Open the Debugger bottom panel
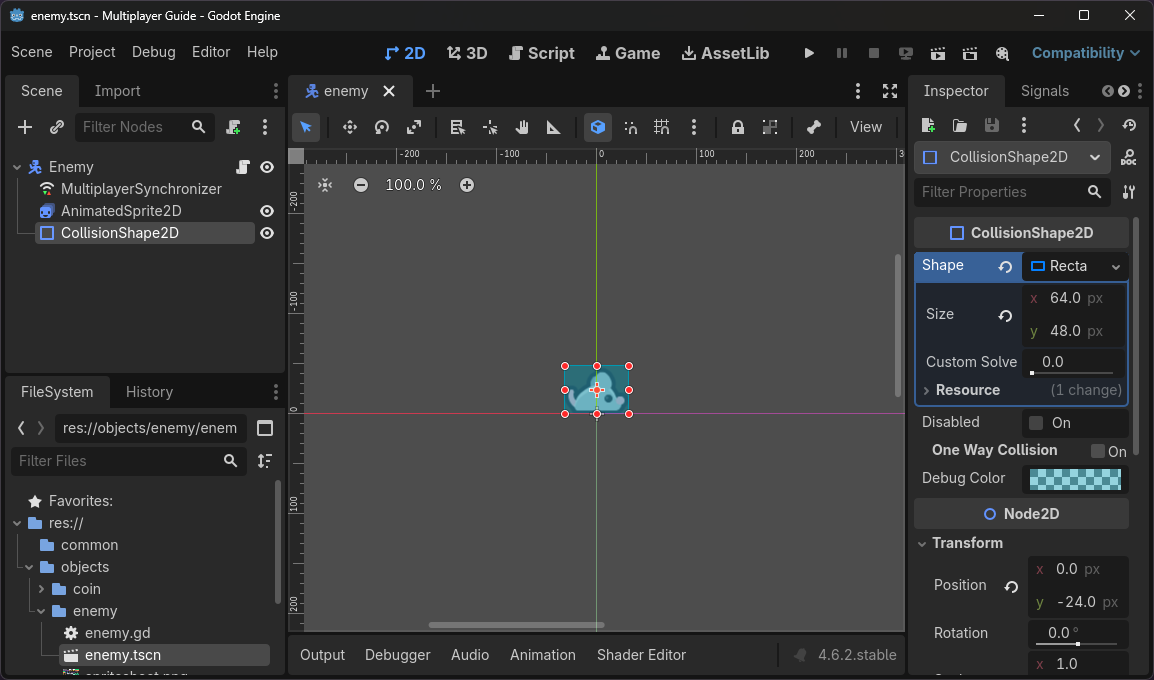1154x680 pixels. pyautogui.click(x=397, y=655)
